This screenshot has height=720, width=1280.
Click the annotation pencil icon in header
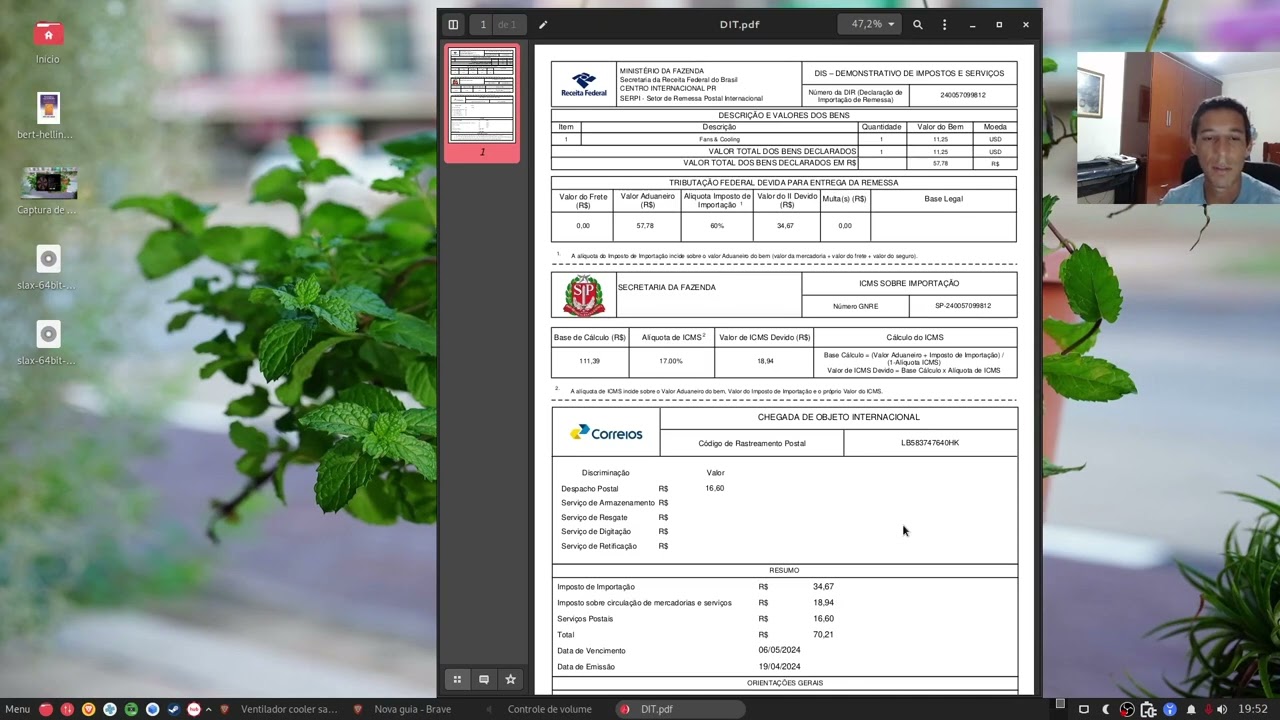[x=543, y=24]
